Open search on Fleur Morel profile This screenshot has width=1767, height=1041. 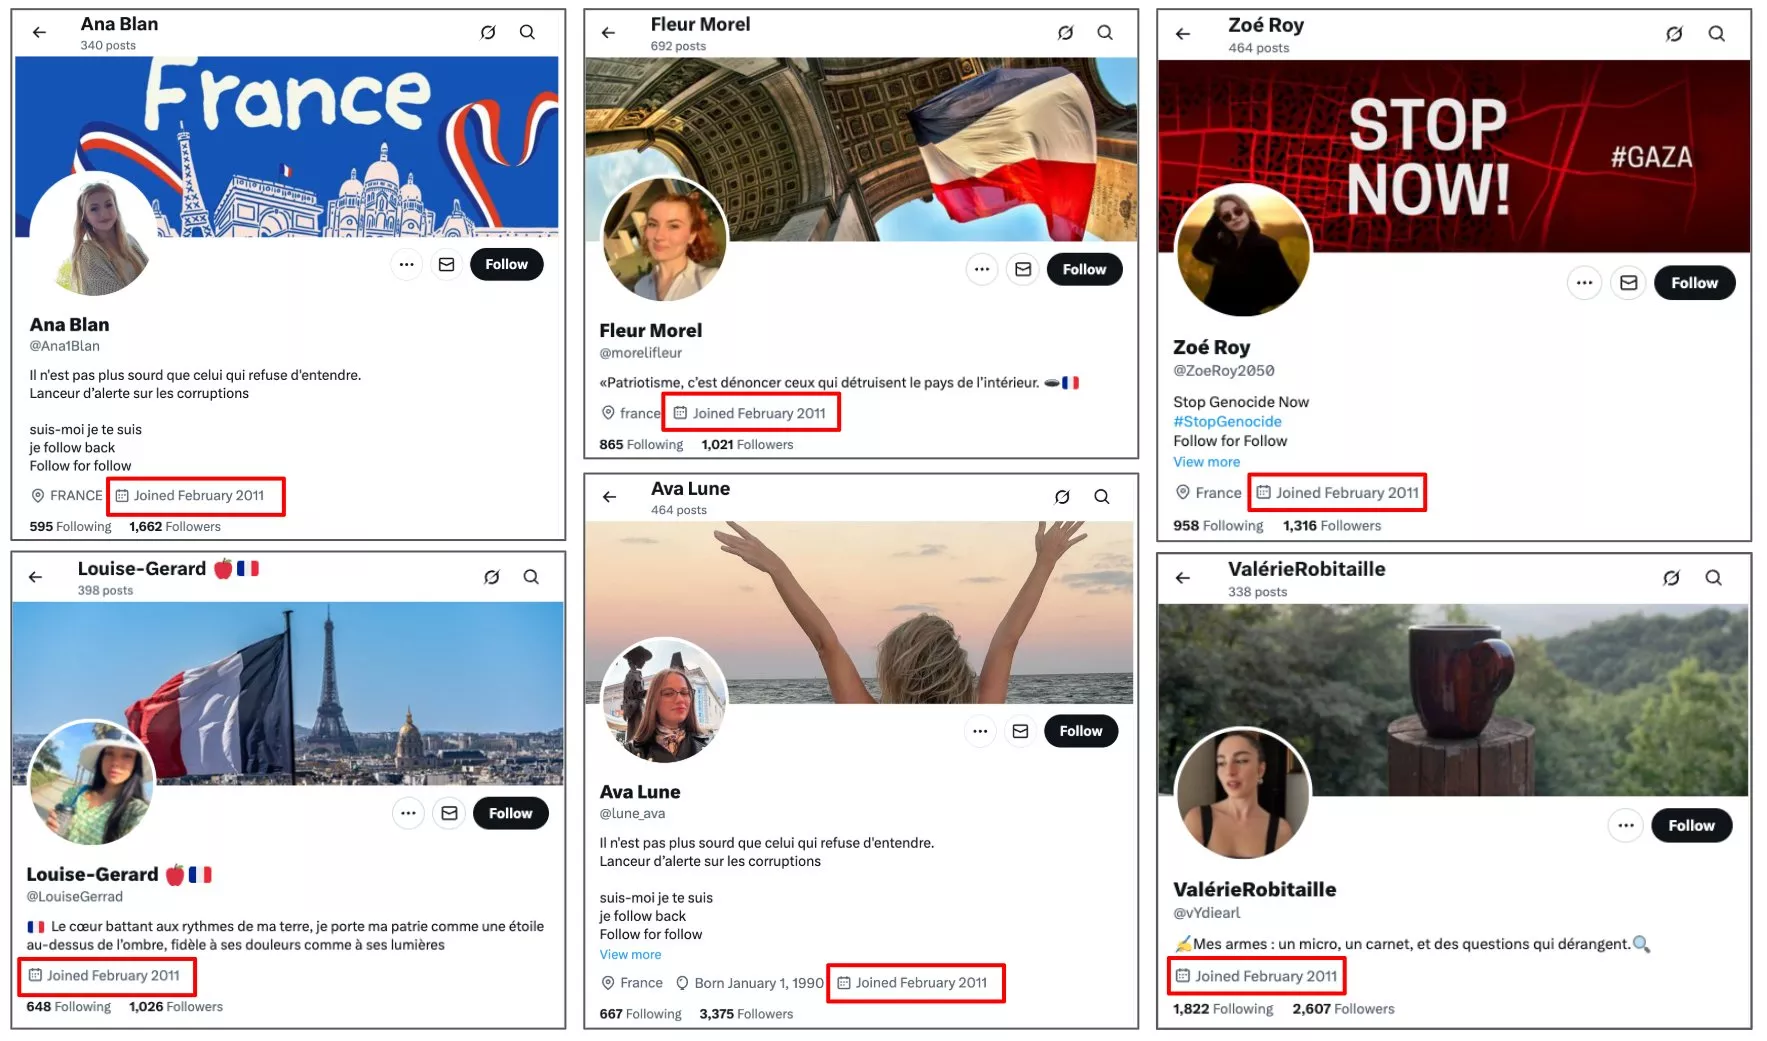click(1105, 33)
